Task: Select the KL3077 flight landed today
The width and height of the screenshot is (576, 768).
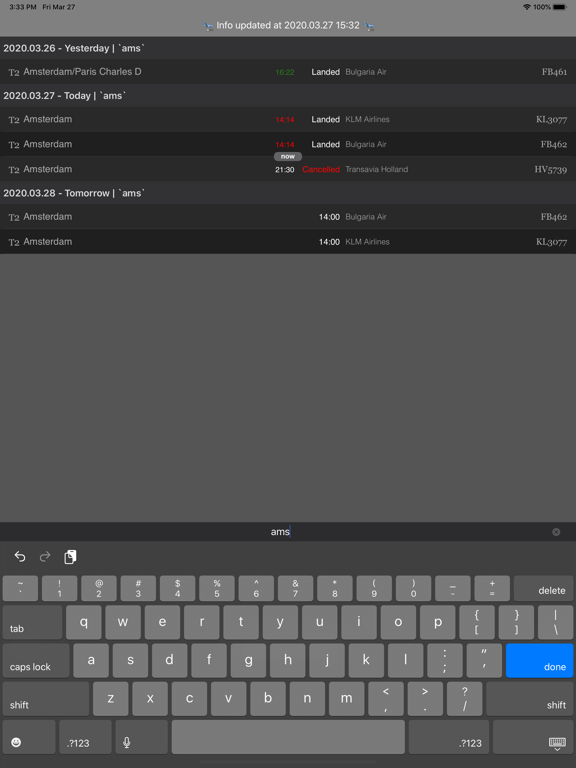Action: pos(288,120)
